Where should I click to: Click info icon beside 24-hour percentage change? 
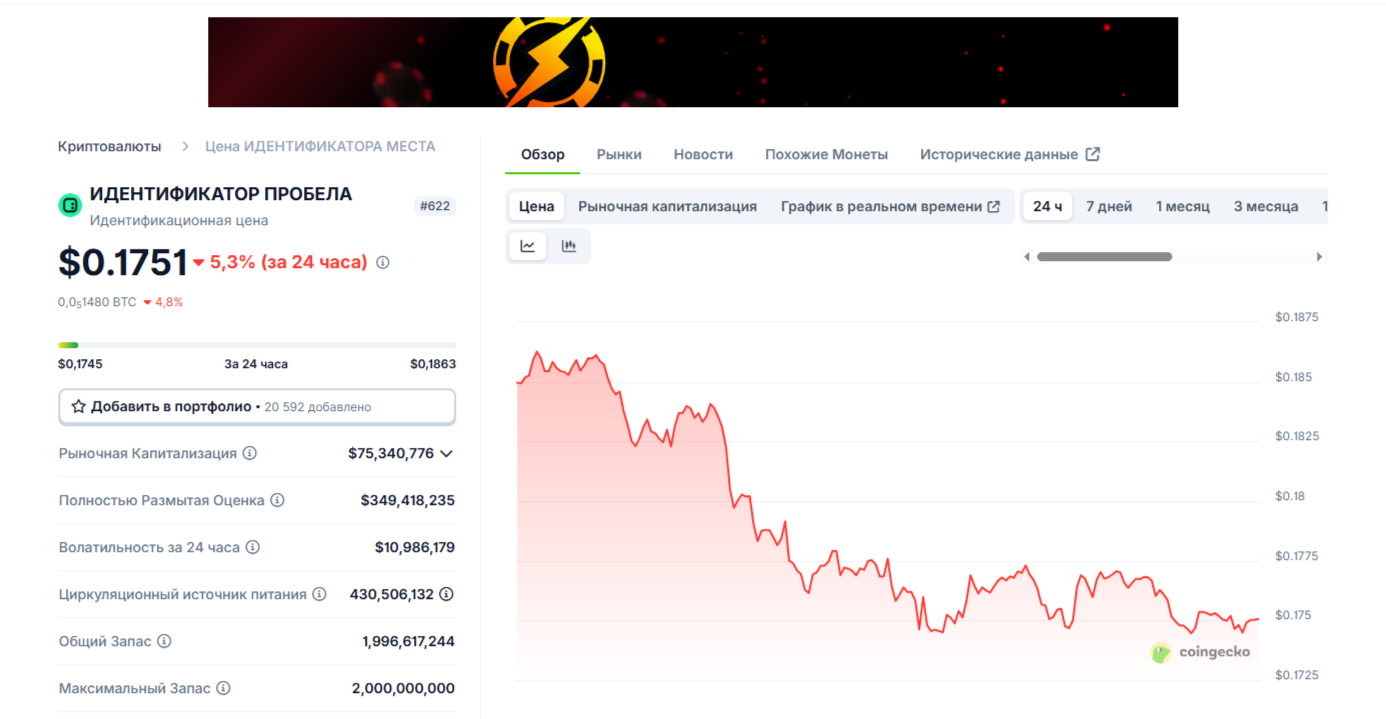[x=383, y=263]
